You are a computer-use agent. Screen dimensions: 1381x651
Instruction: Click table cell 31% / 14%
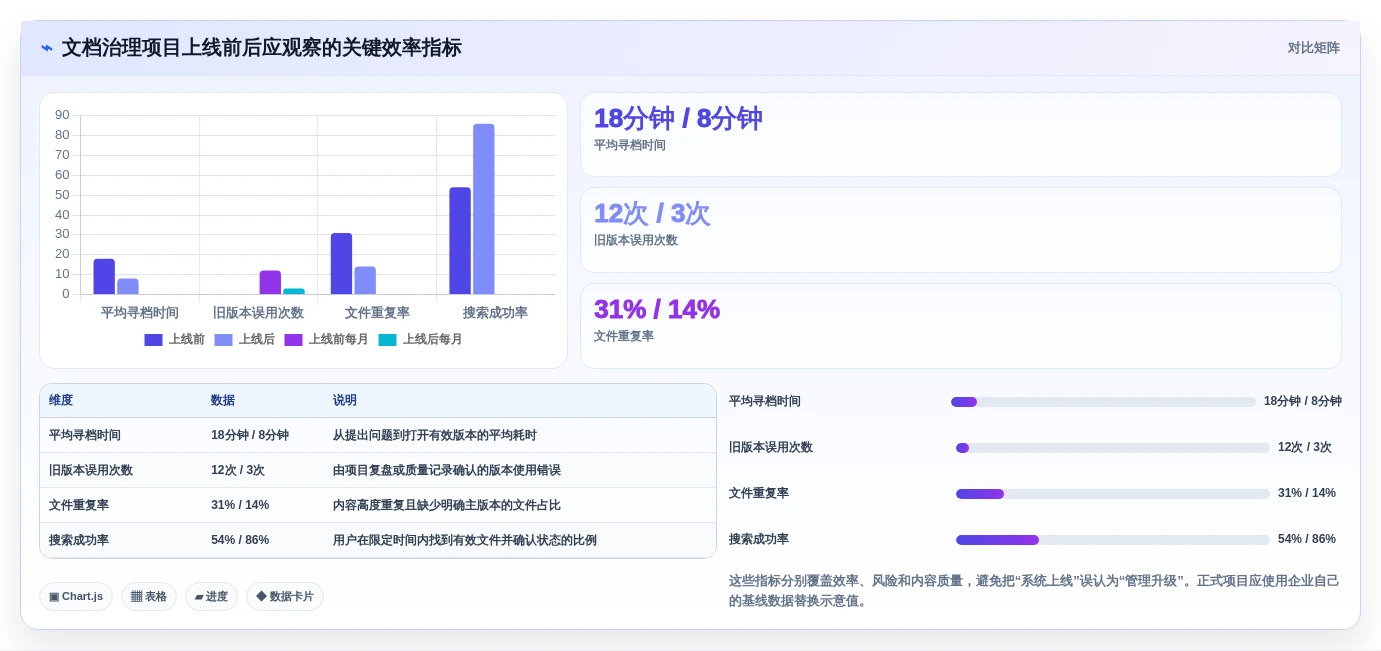tap(240, 505)
